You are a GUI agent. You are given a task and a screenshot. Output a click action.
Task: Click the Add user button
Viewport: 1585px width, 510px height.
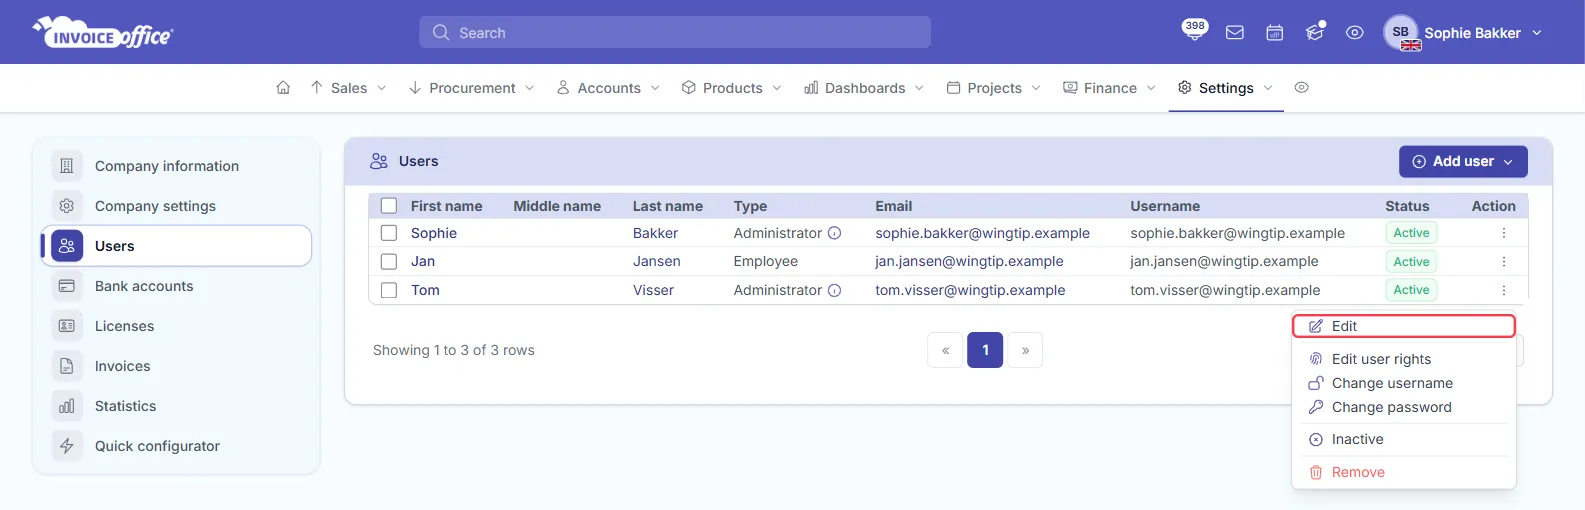1463,161
